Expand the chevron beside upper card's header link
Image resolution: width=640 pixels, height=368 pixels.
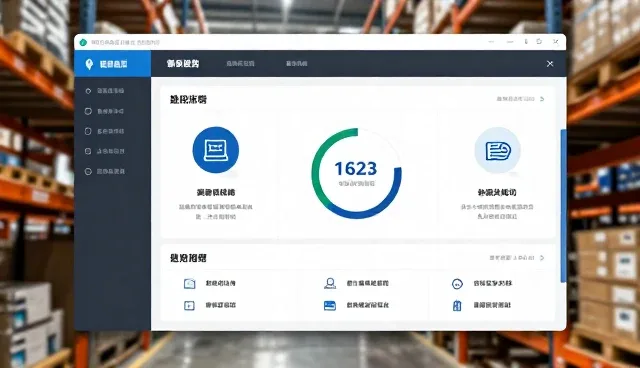pyautogui.click(x=542, y=99)
